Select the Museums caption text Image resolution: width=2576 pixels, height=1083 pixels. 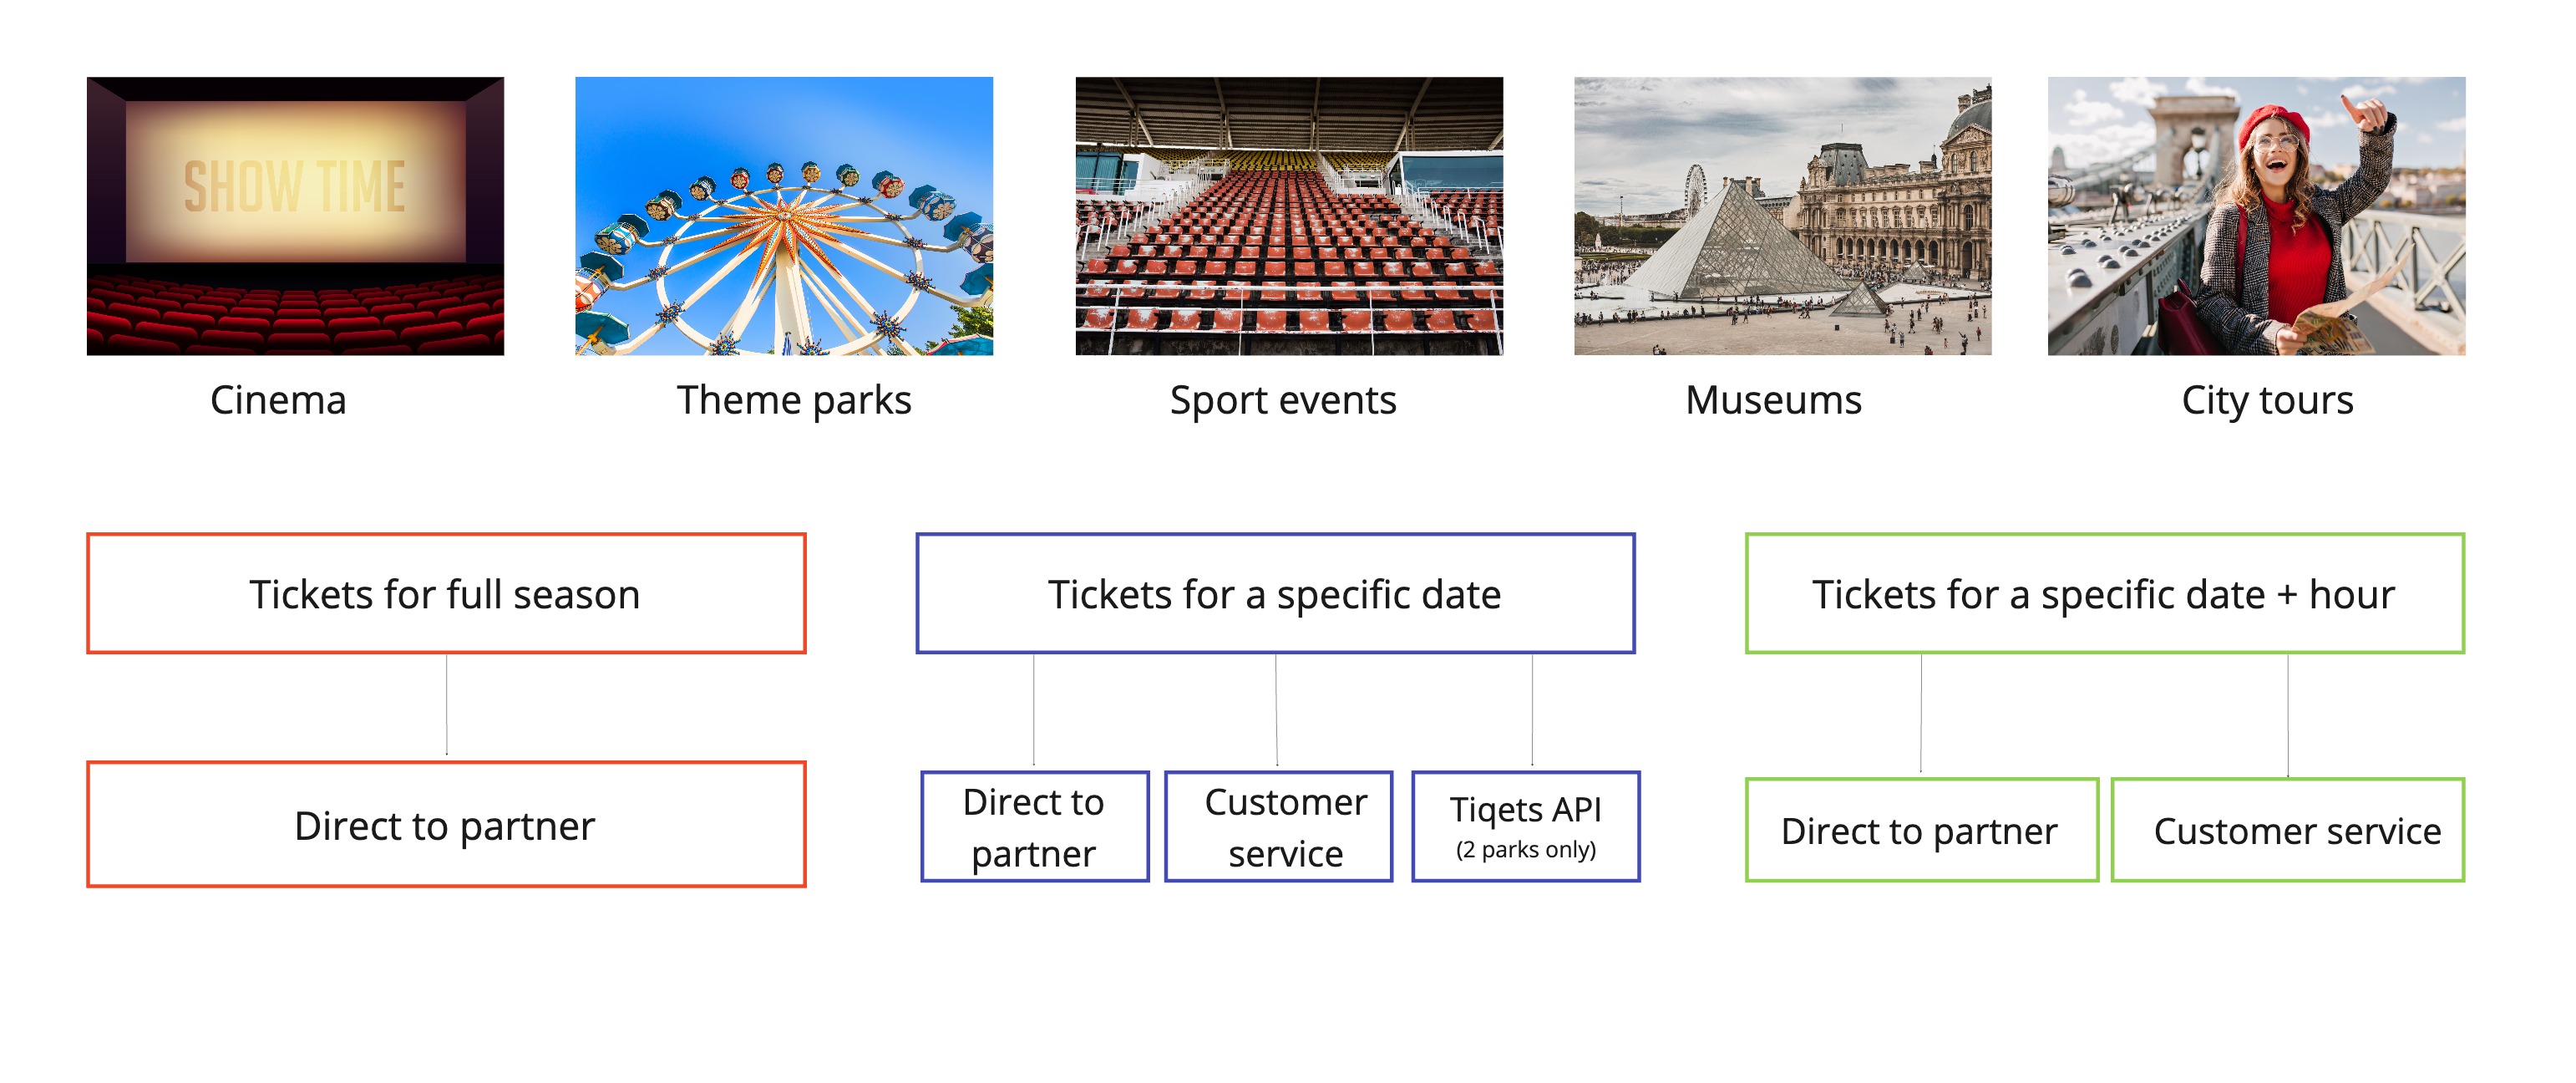[x=1773, y=400]
